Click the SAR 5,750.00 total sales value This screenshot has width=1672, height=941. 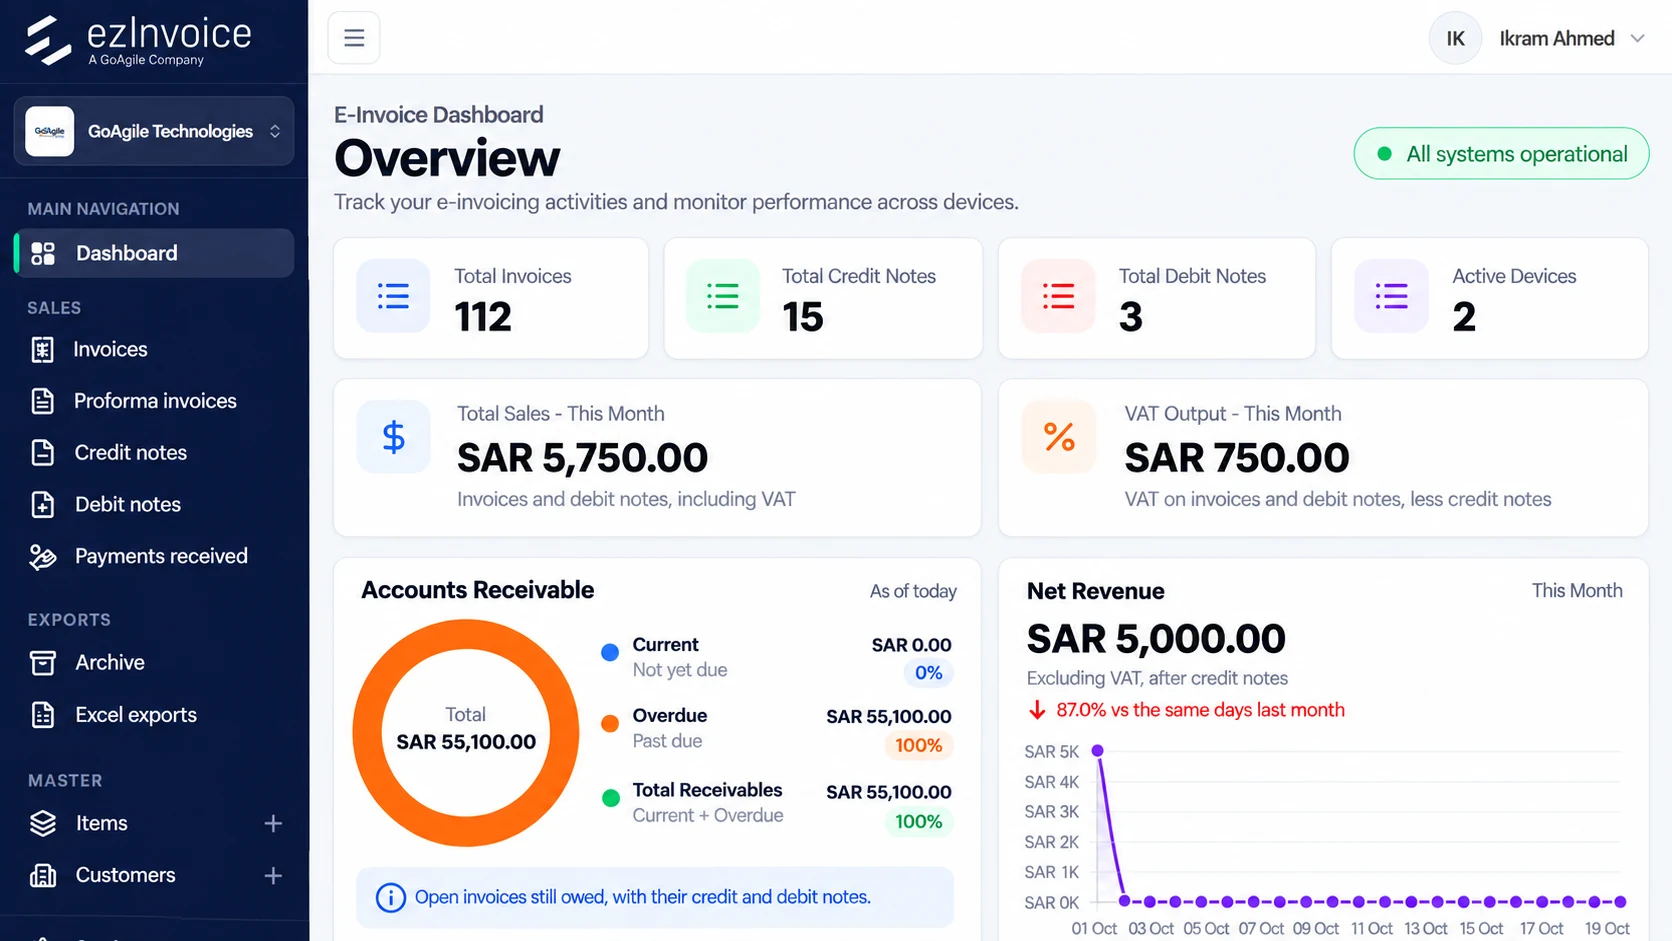point(582,458)
